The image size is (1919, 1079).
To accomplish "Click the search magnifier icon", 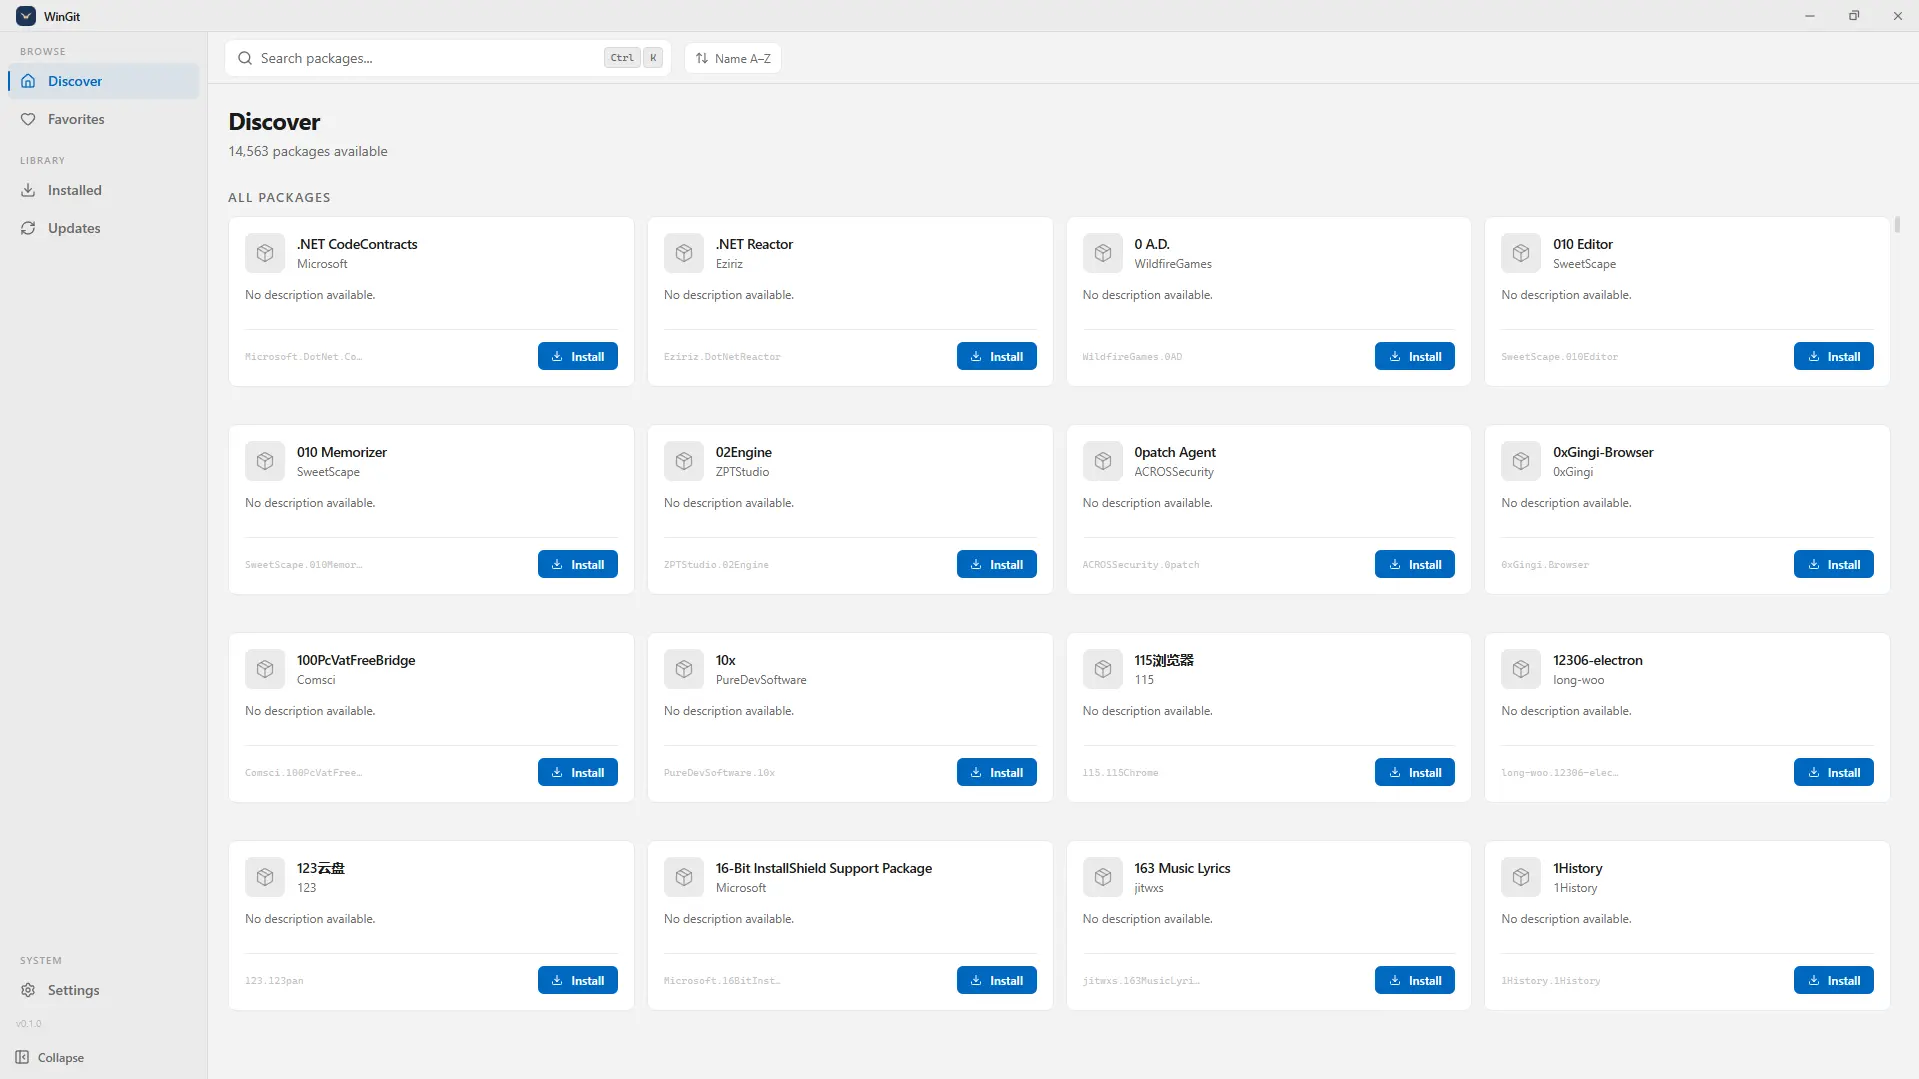I will click(x=245, y=58).
